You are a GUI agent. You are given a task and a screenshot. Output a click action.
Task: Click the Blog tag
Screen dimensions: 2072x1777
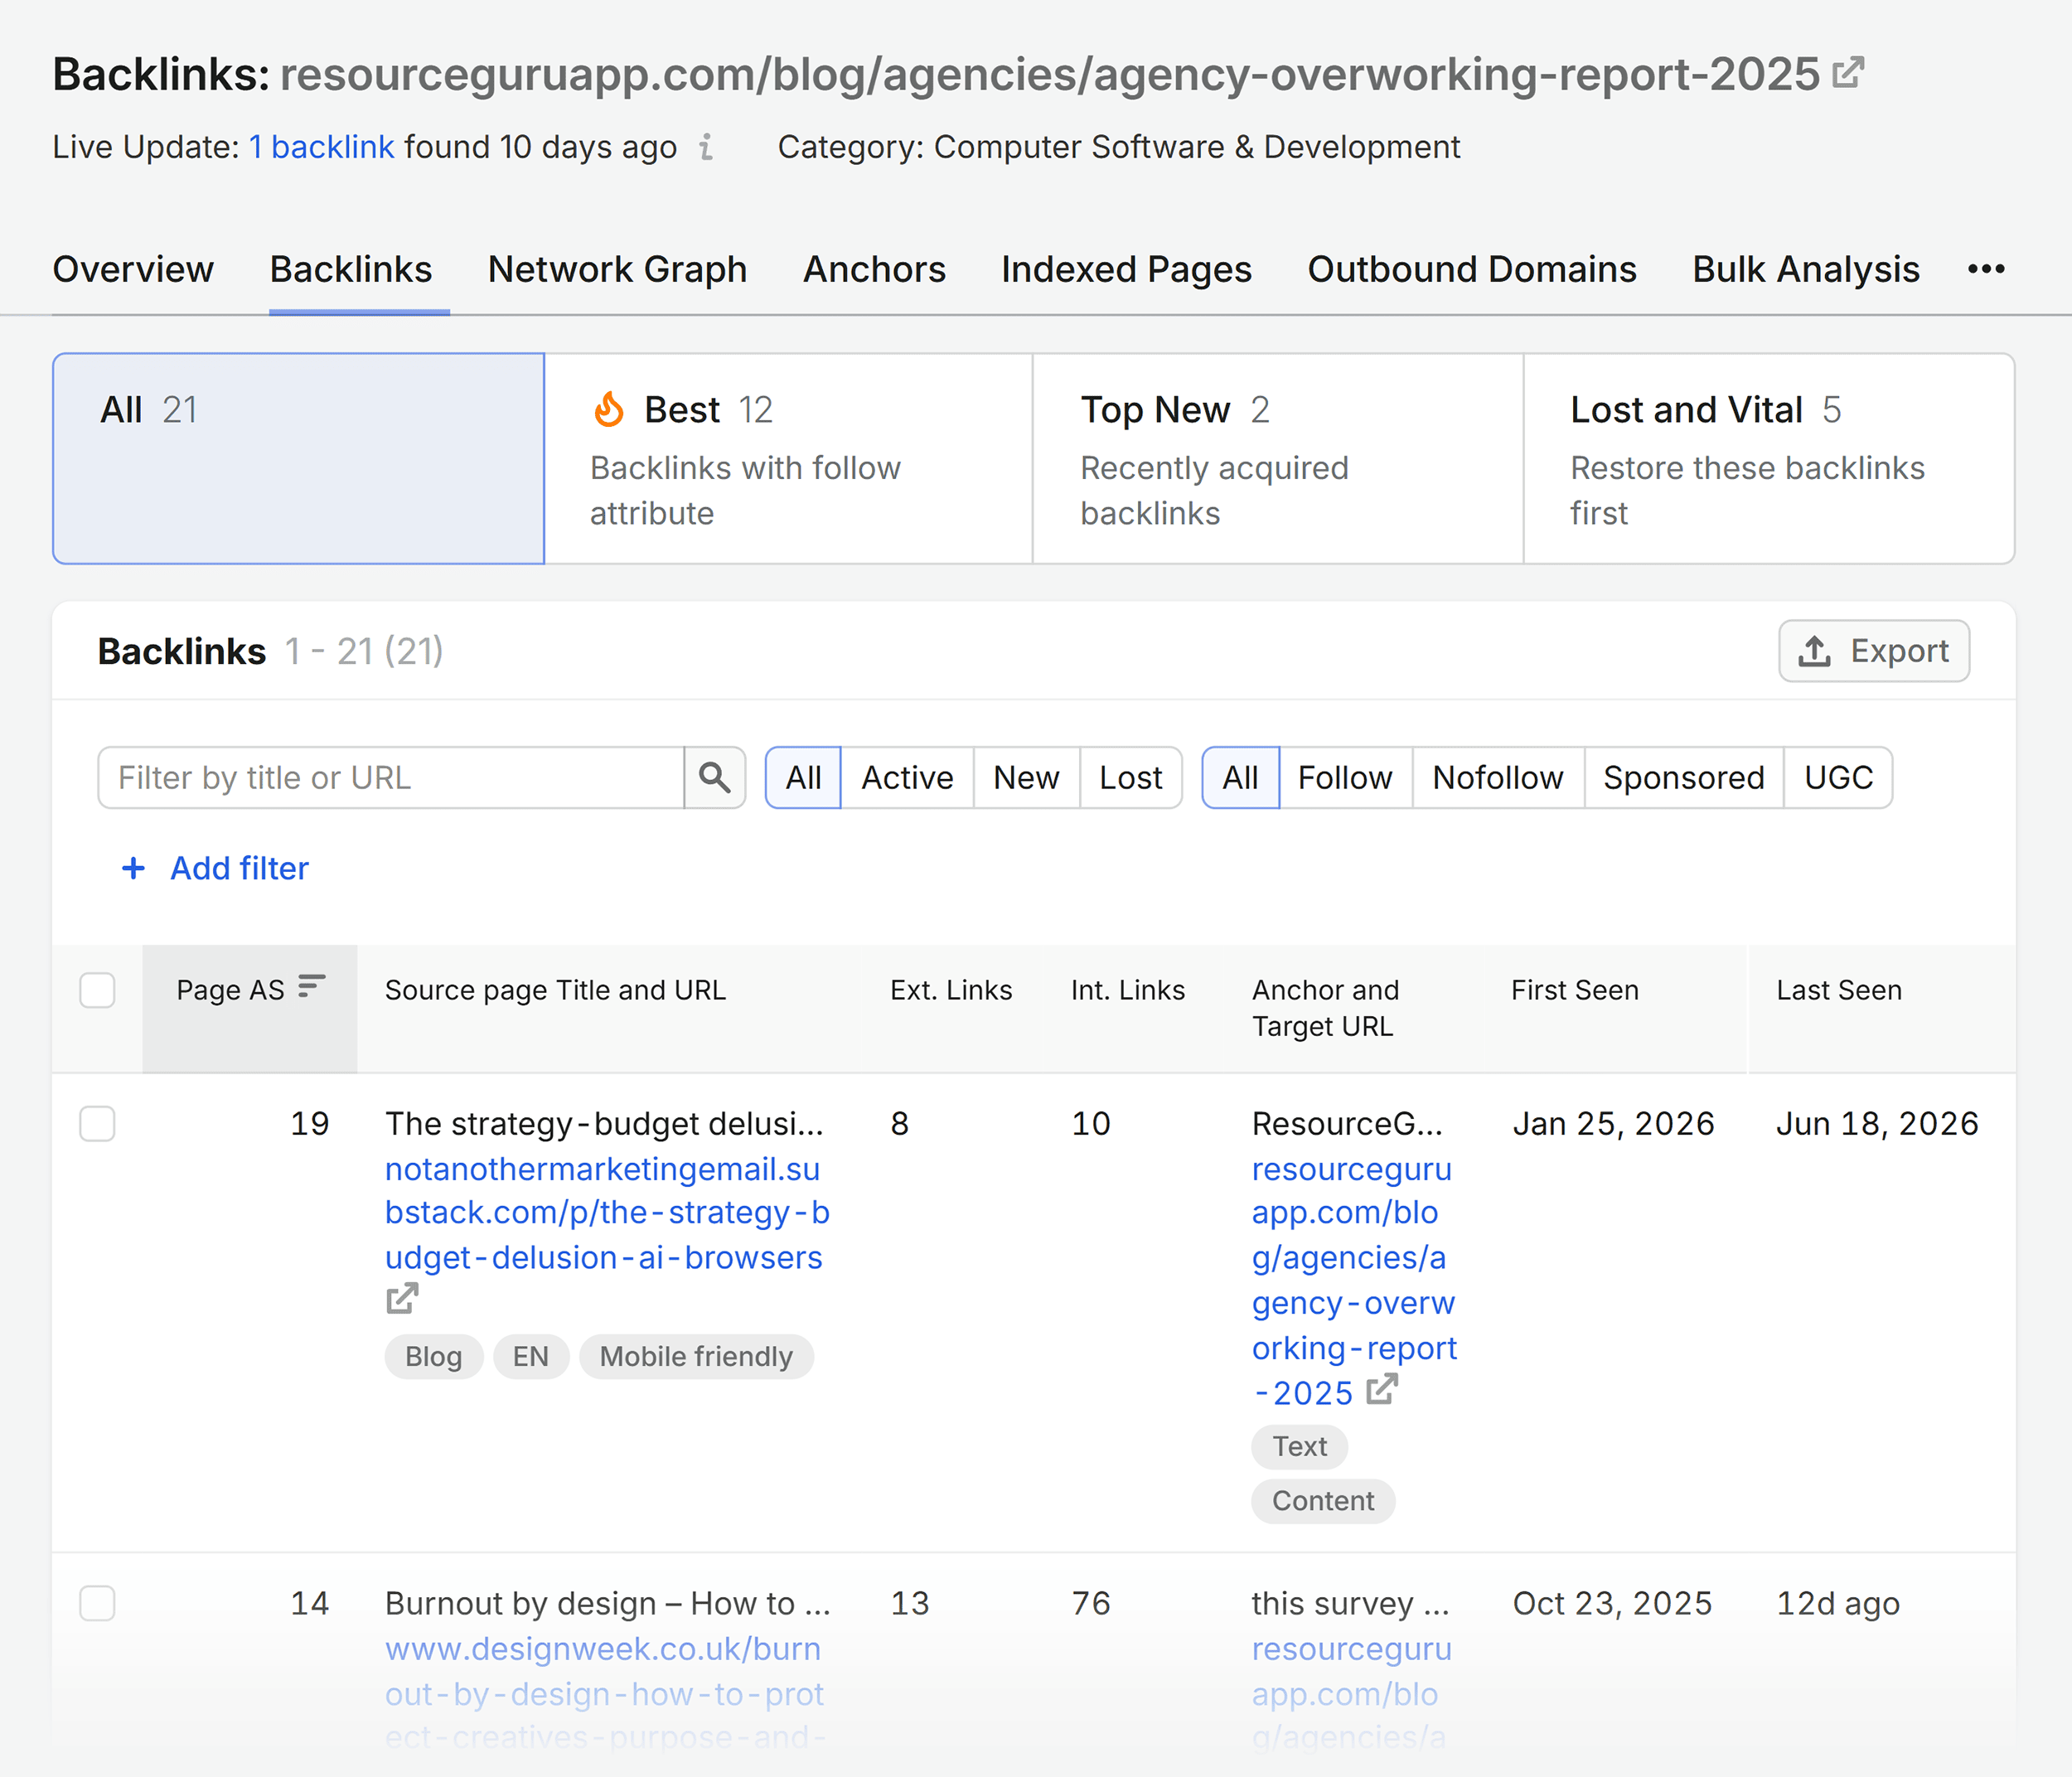coord(433,1356)
